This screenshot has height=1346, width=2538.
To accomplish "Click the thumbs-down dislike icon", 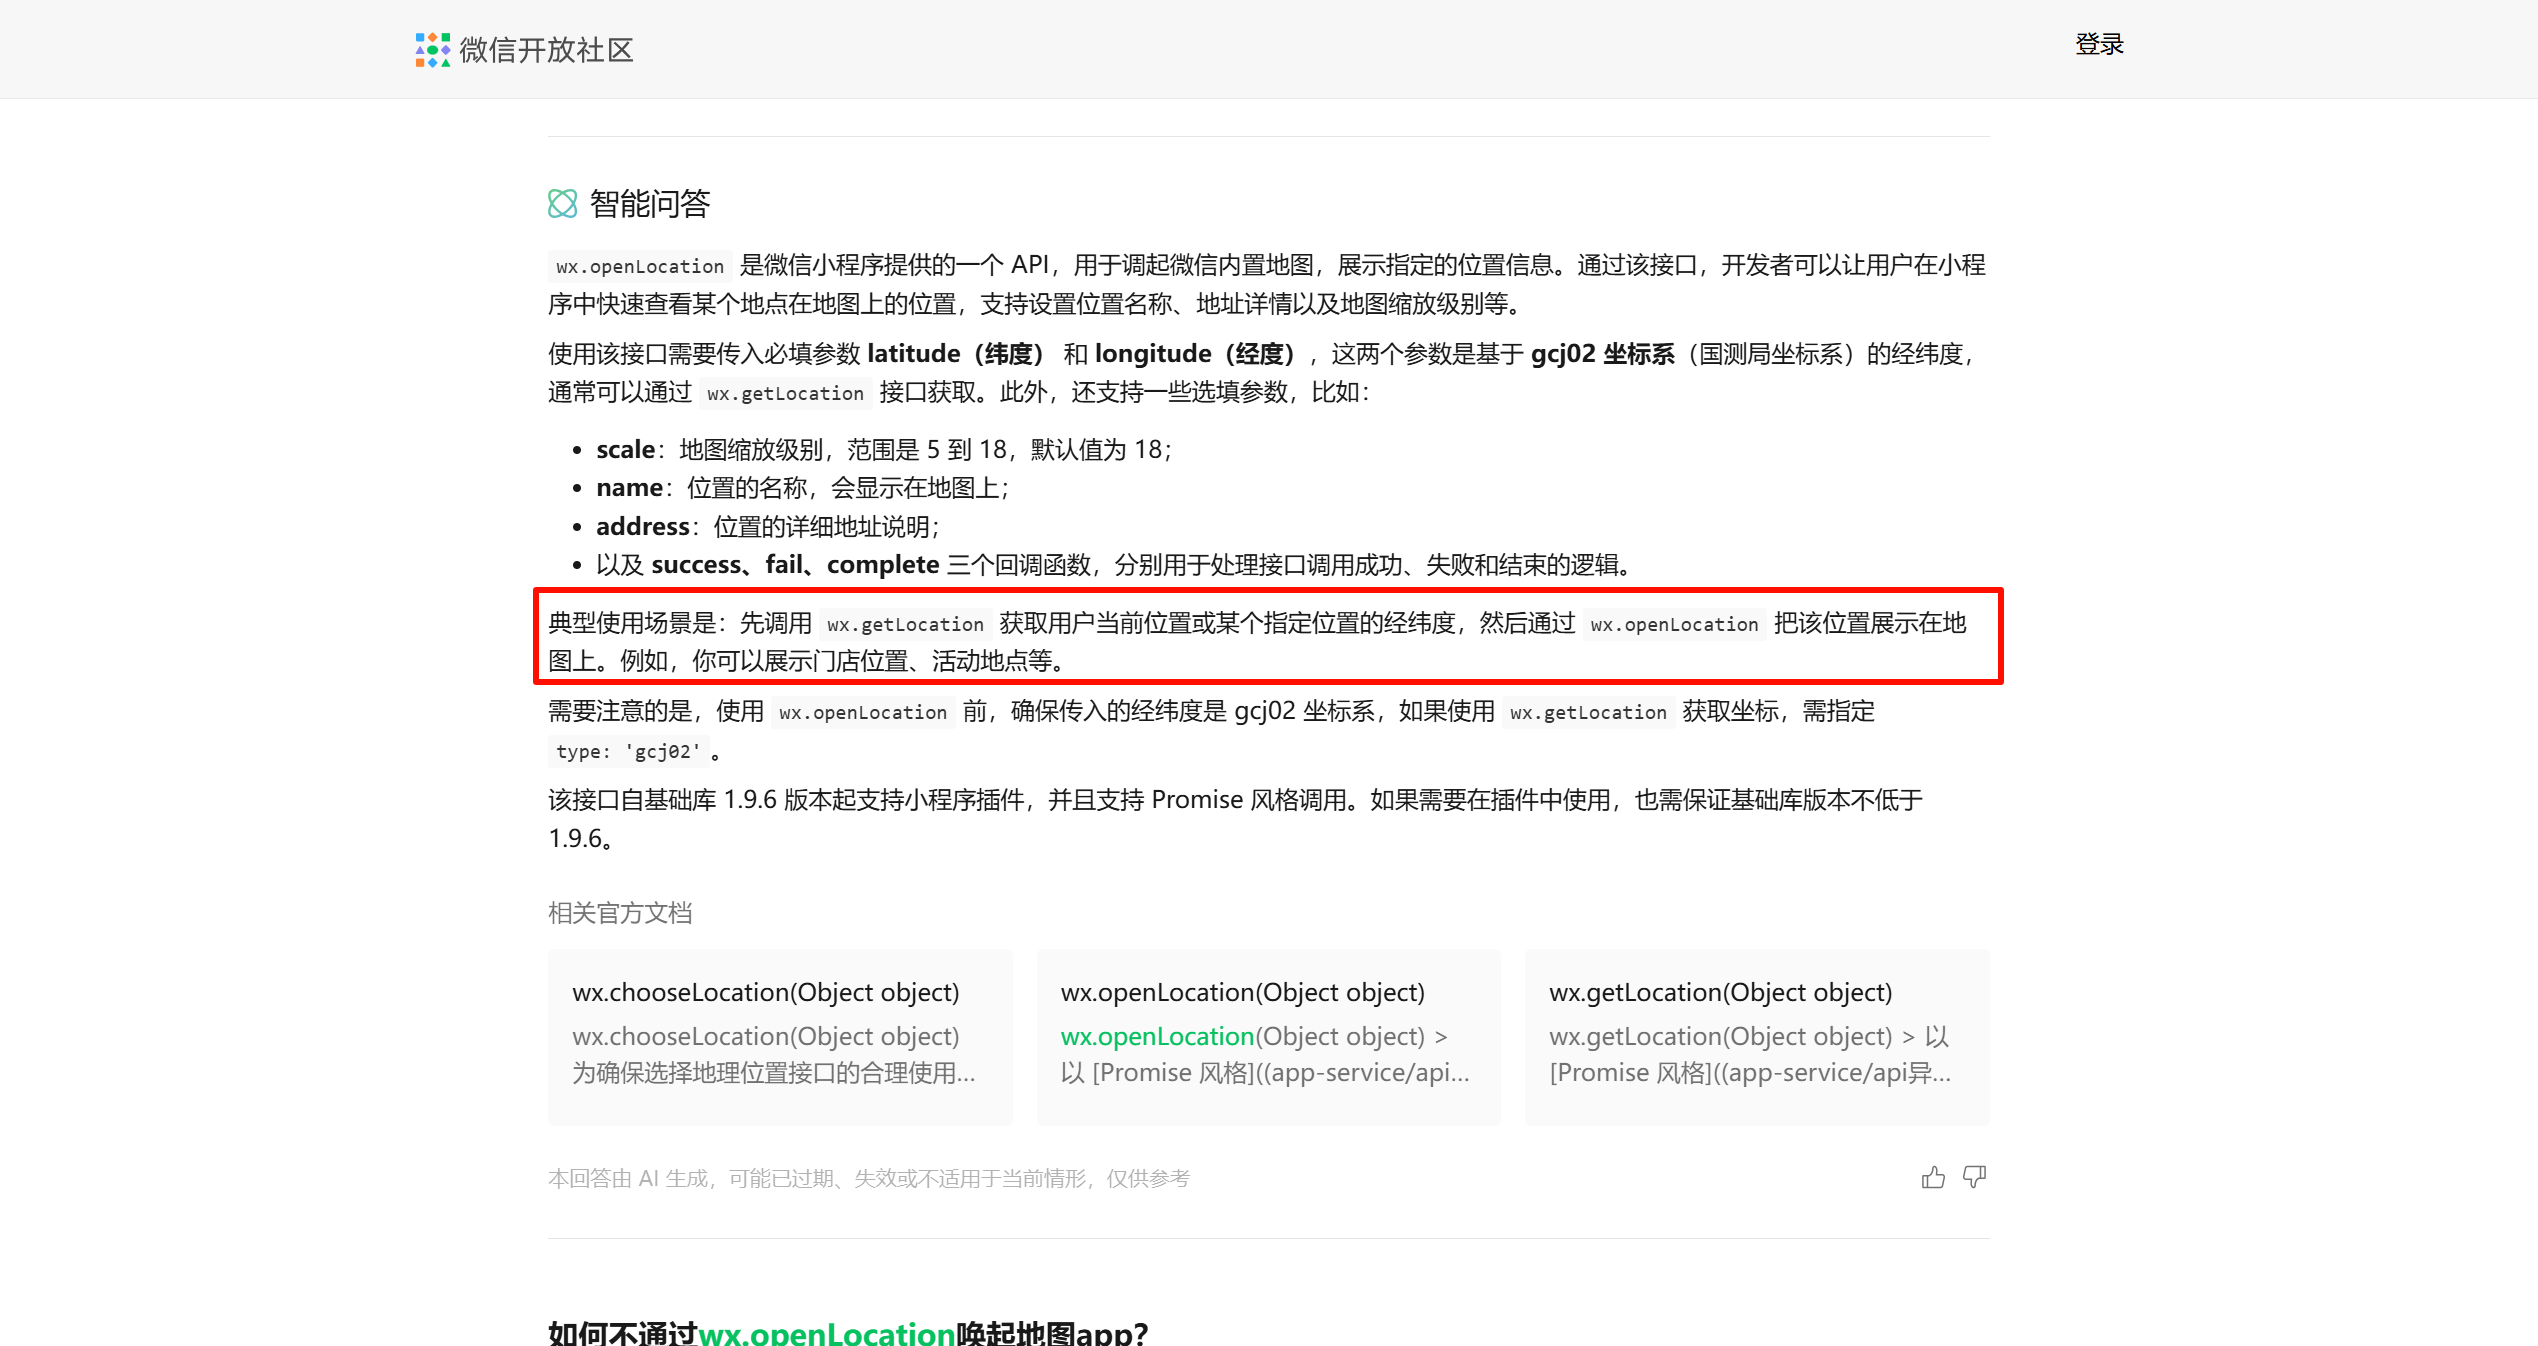I will click(1974, 1177).
